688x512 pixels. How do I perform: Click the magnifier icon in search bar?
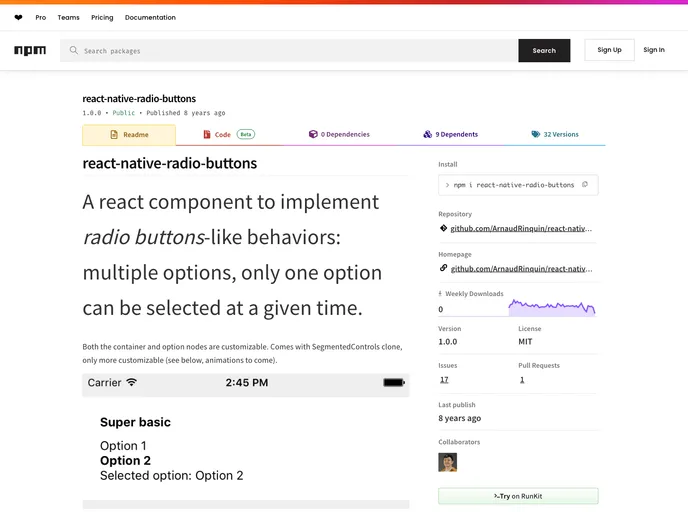click(74, 50)
